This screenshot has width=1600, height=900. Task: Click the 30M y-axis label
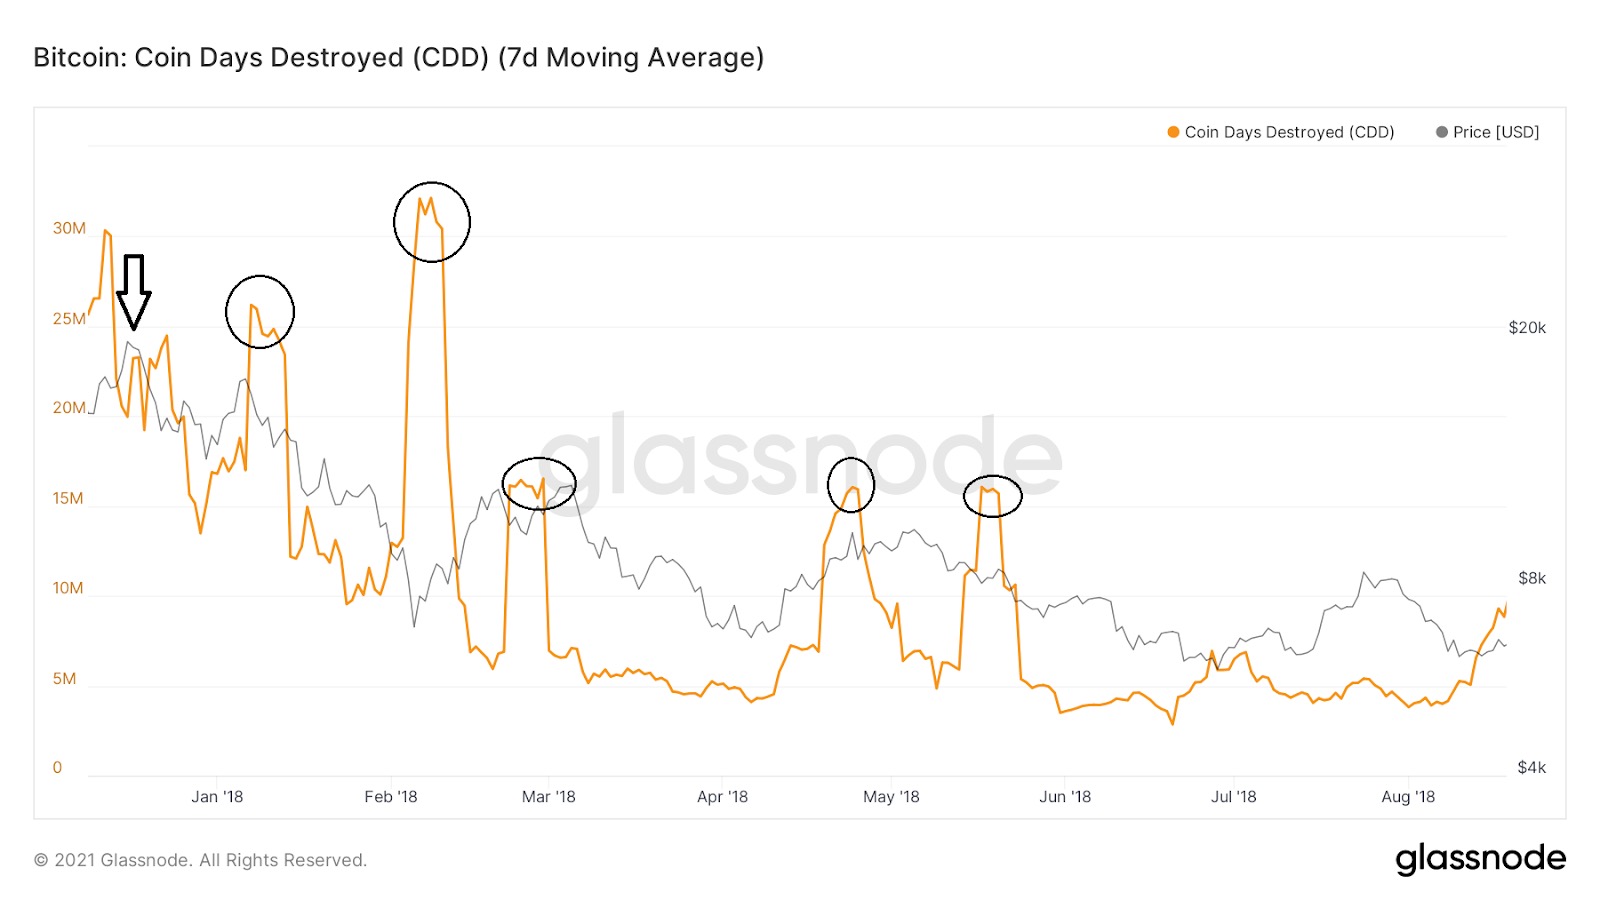pyautogui.click(x=69, y=228)
